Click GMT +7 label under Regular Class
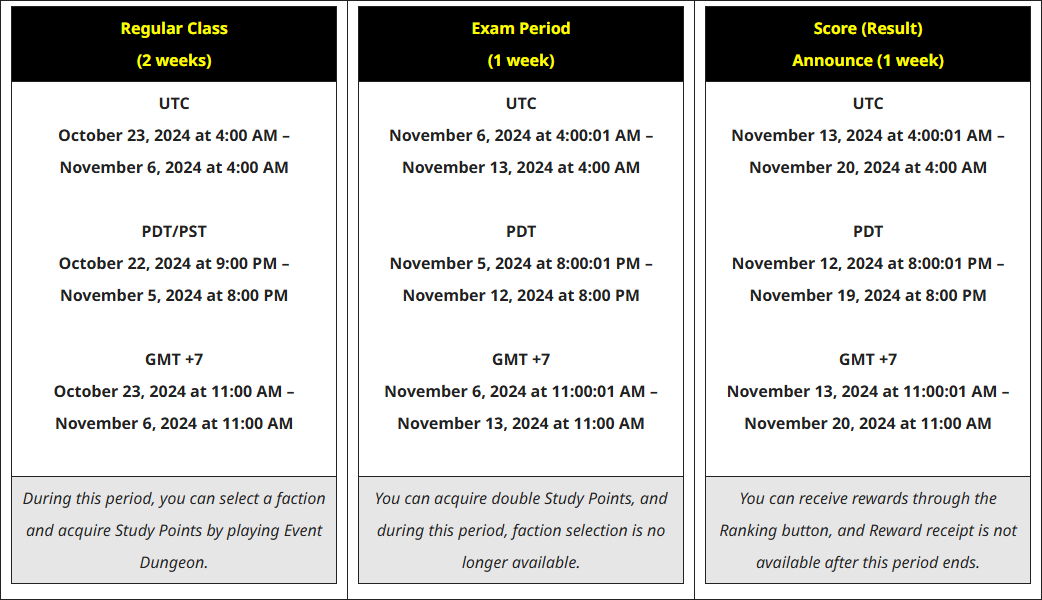This screenshot has height=600, width=1042. pyautogui.click(x=174, y=359)
